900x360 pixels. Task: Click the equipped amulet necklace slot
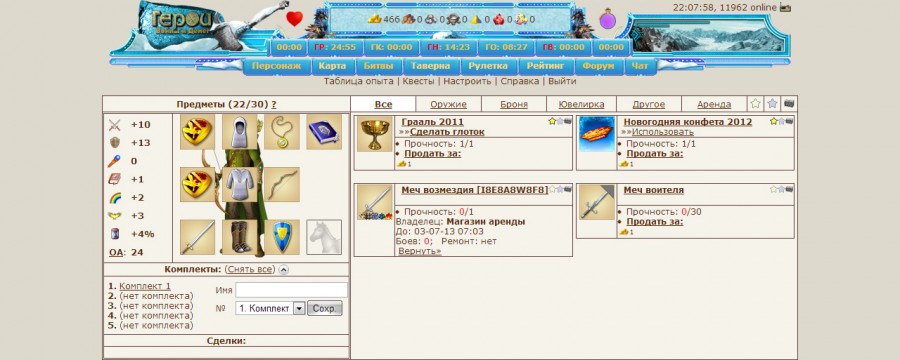click(x=282, y=131)
